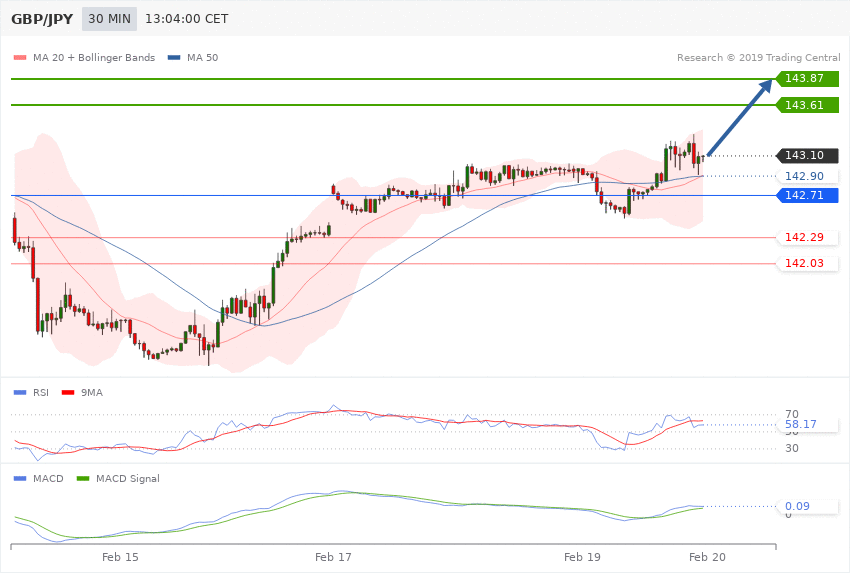850x576 pixels.
Task: Click the Research © 2019 Trading Central credit
Action: coord(758,57)
